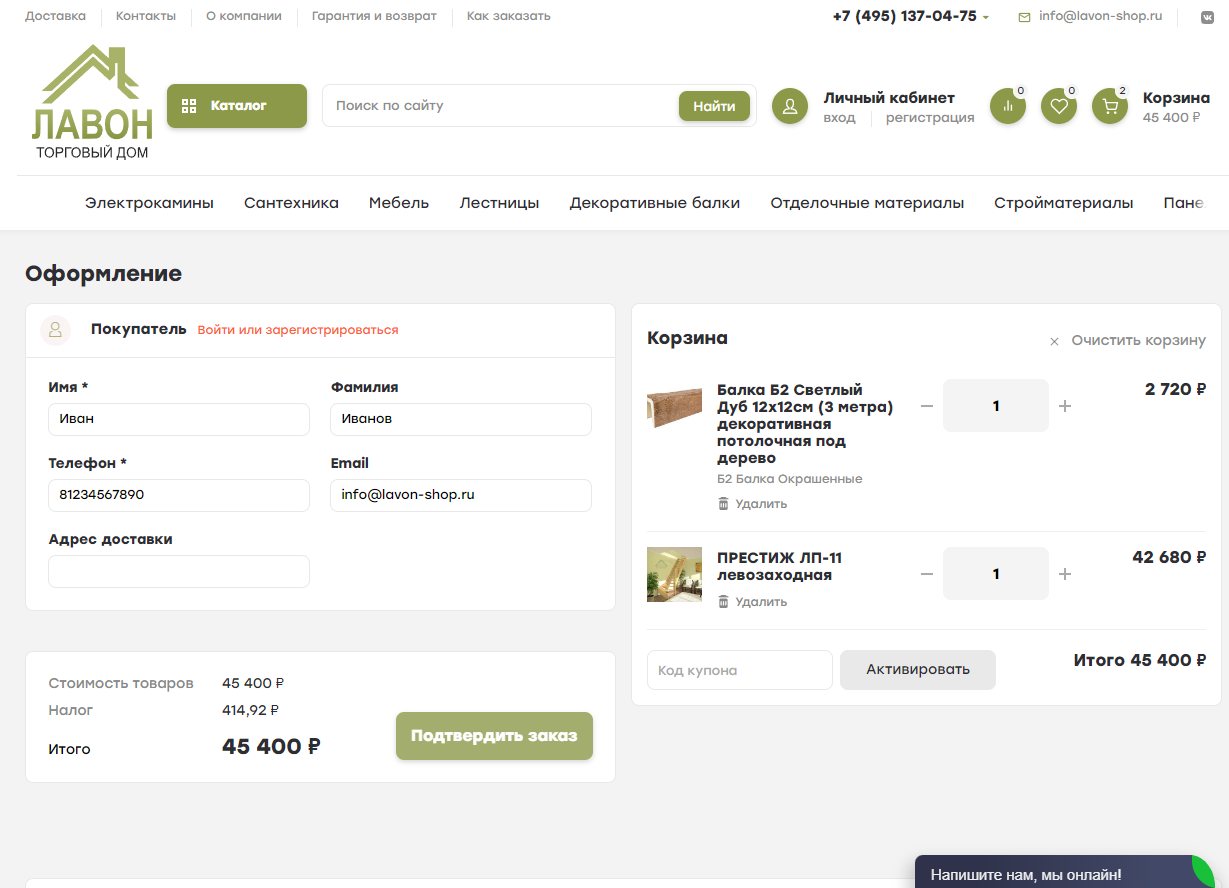Viewport: 1229px width, 888px height.
Task: Select the Электрокамины menu category
Action: point(149,203)
